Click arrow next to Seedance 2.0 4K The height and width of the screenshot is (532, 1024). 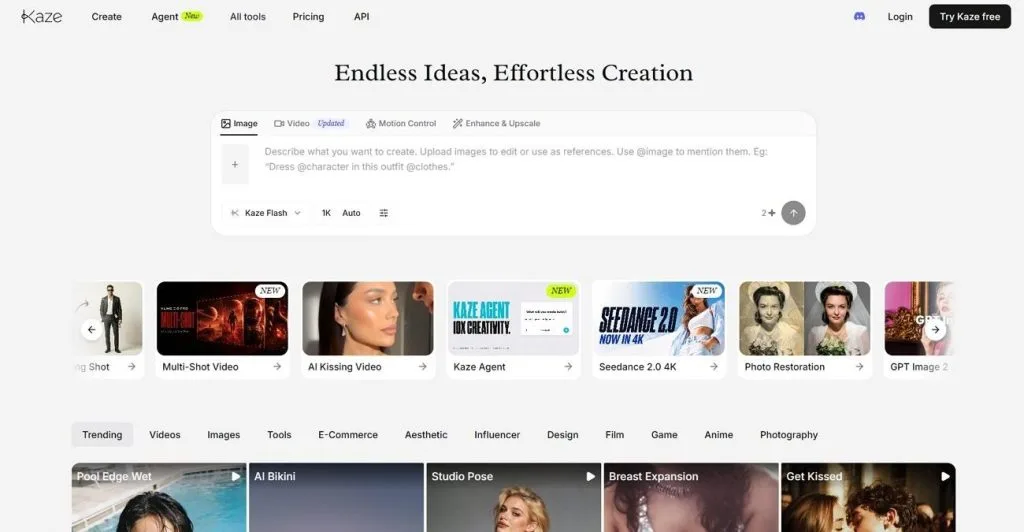click(714, 367)
